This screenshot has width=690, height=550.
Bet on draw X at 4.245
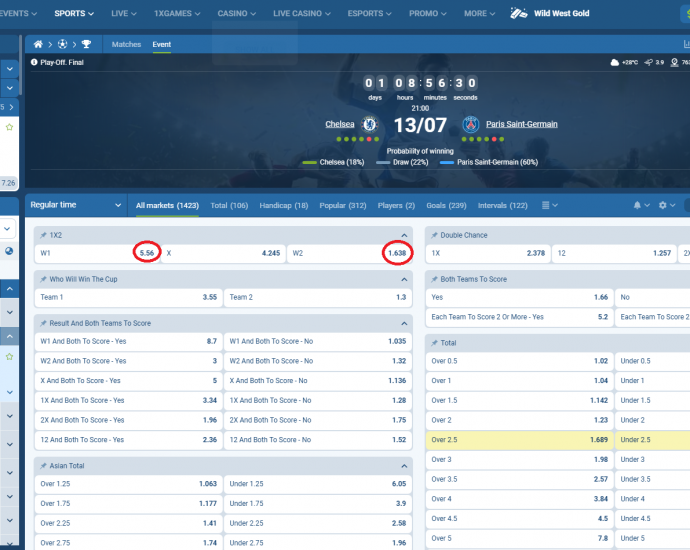pyautogui.click(x=223, y=253)
